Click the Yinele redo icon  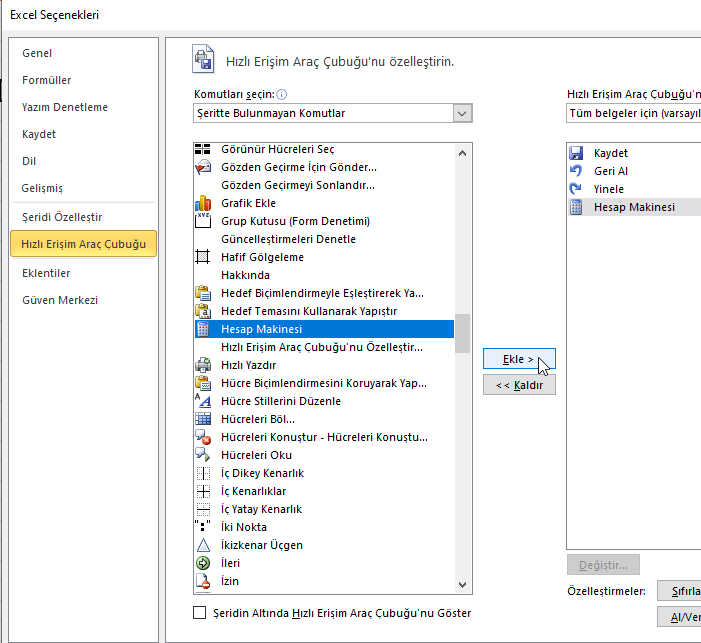576,189
